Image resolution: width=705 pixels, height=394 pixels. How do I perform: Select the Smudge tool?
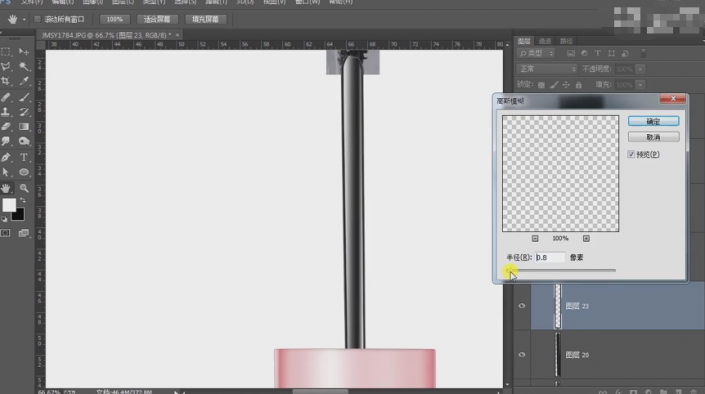[x=6, y=142]
